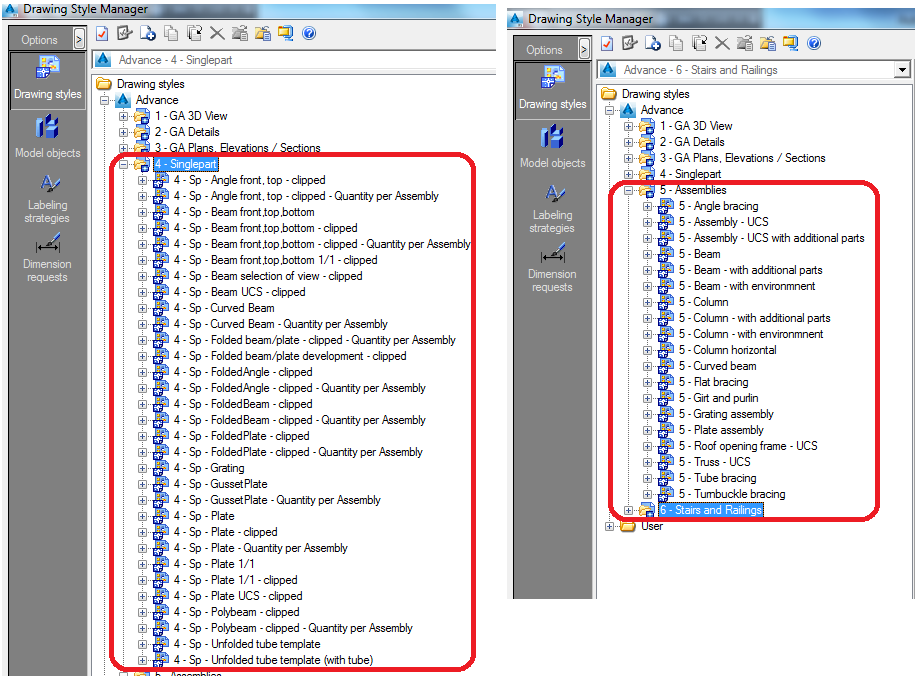Click the paste icon in left window toolbar
This screenshot has width=916, height=687.
click(193, 33)
